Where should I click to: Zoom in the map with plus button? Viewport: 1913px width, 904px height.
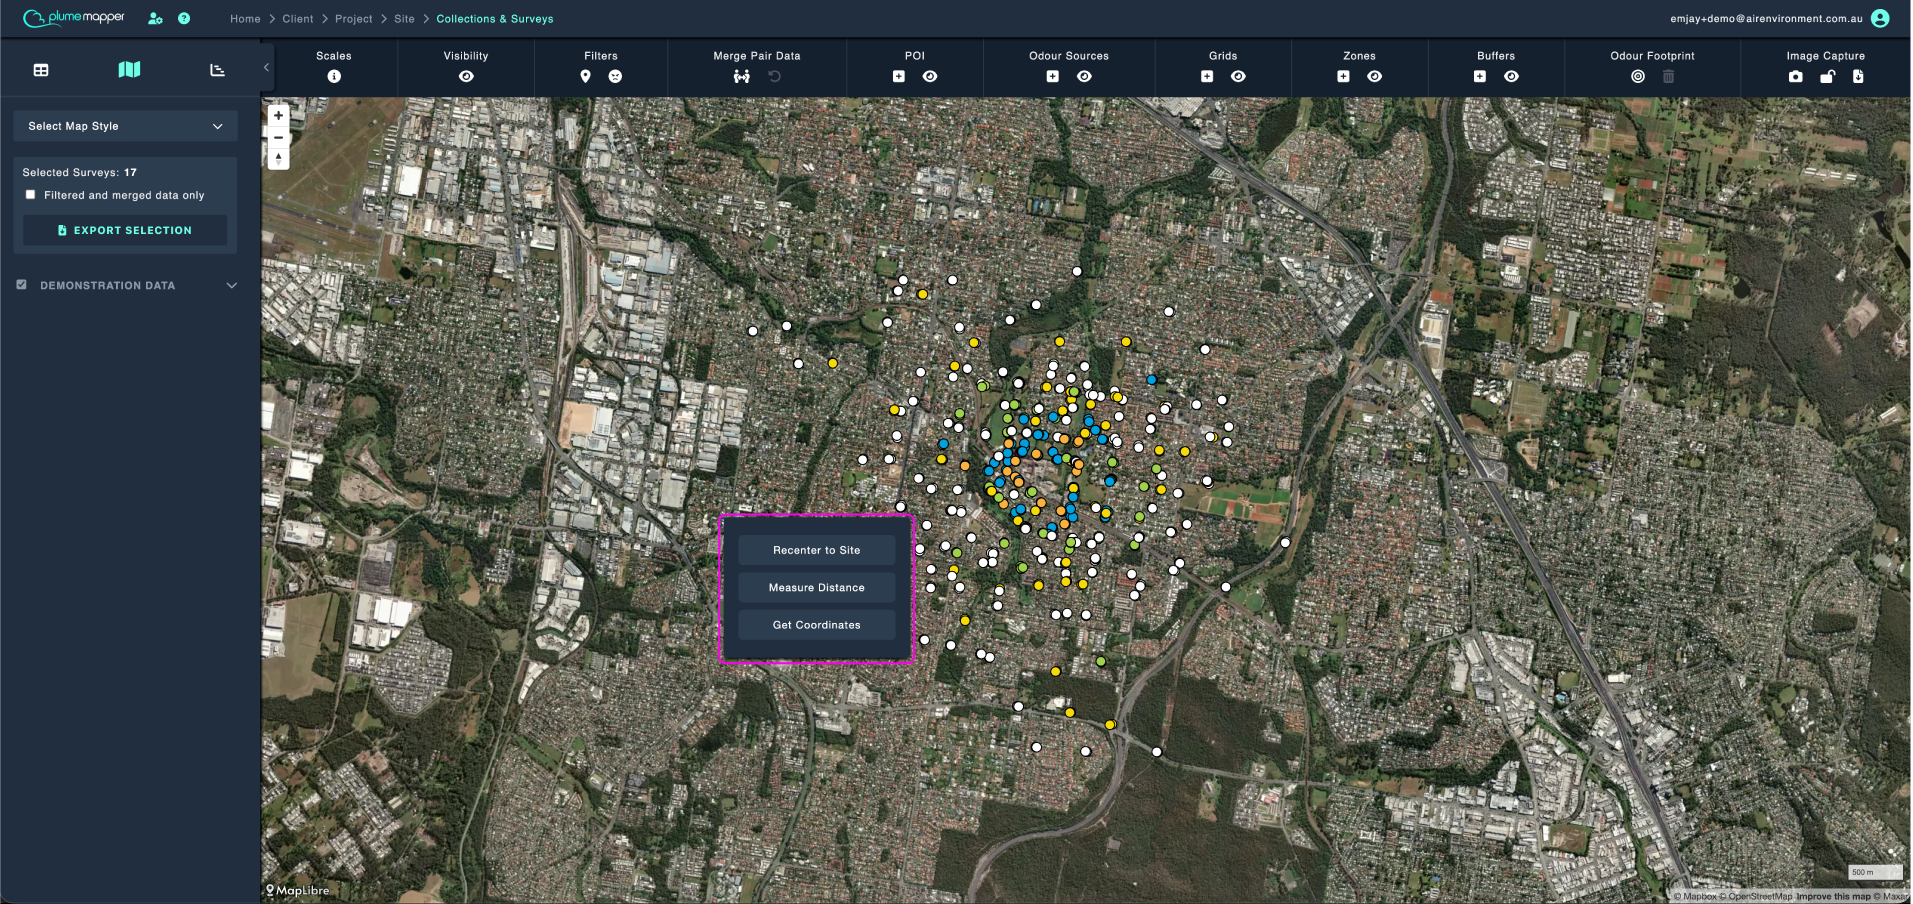(x=279, y=115)
